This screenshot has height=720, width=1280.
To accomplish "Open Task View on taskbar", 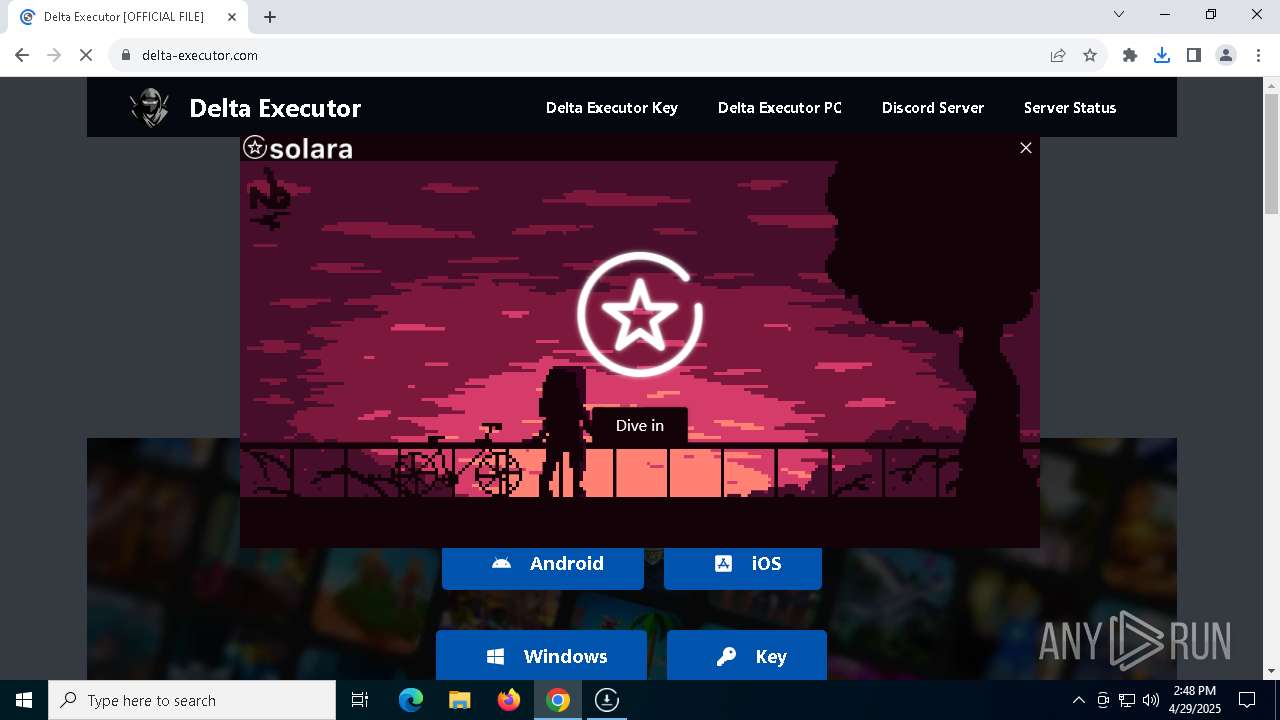I will [361, 700].
